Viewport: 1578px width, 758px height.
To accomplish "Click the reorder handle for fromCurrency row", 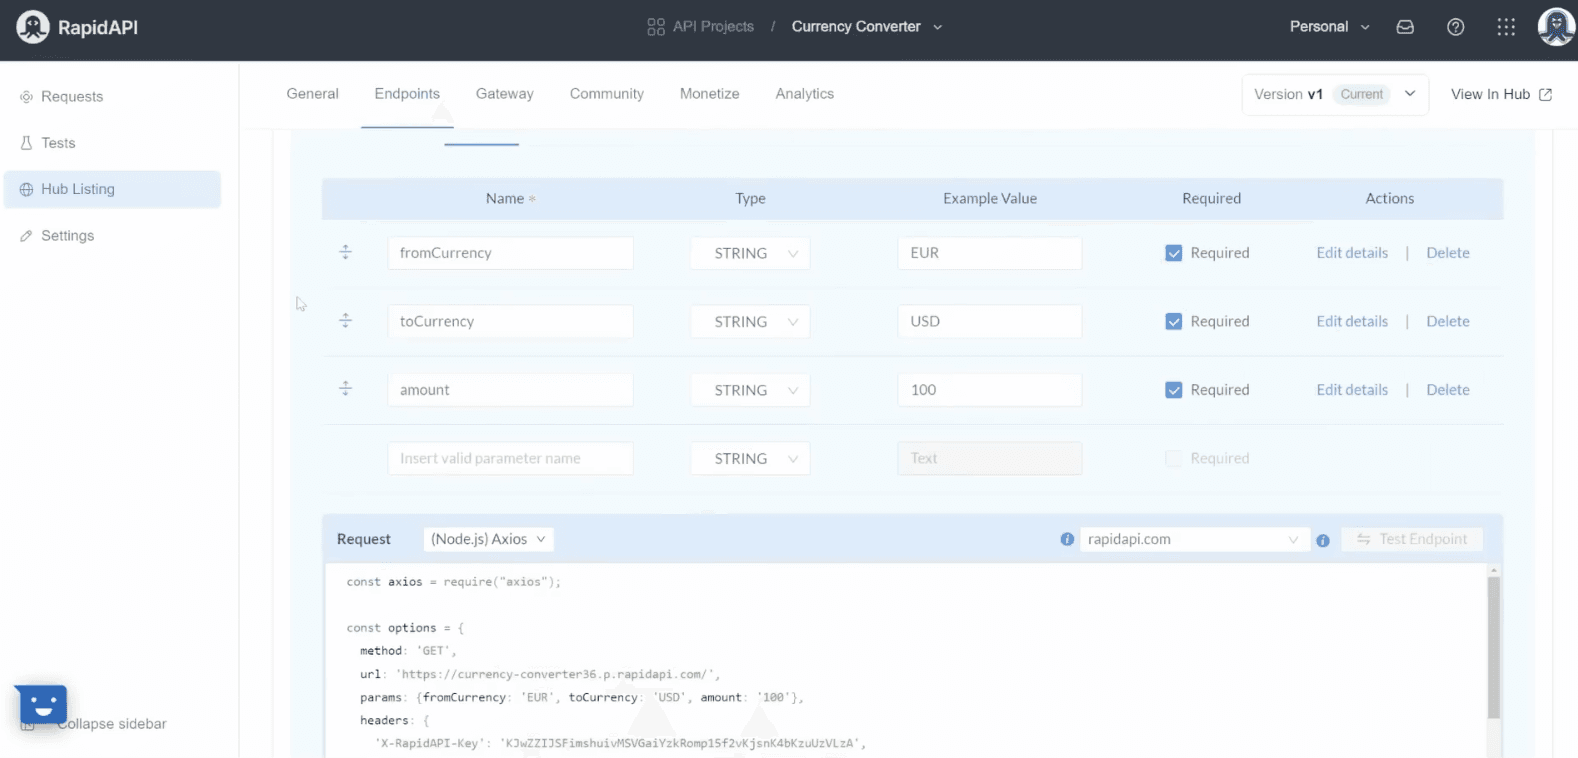I will tap(345, 252).
